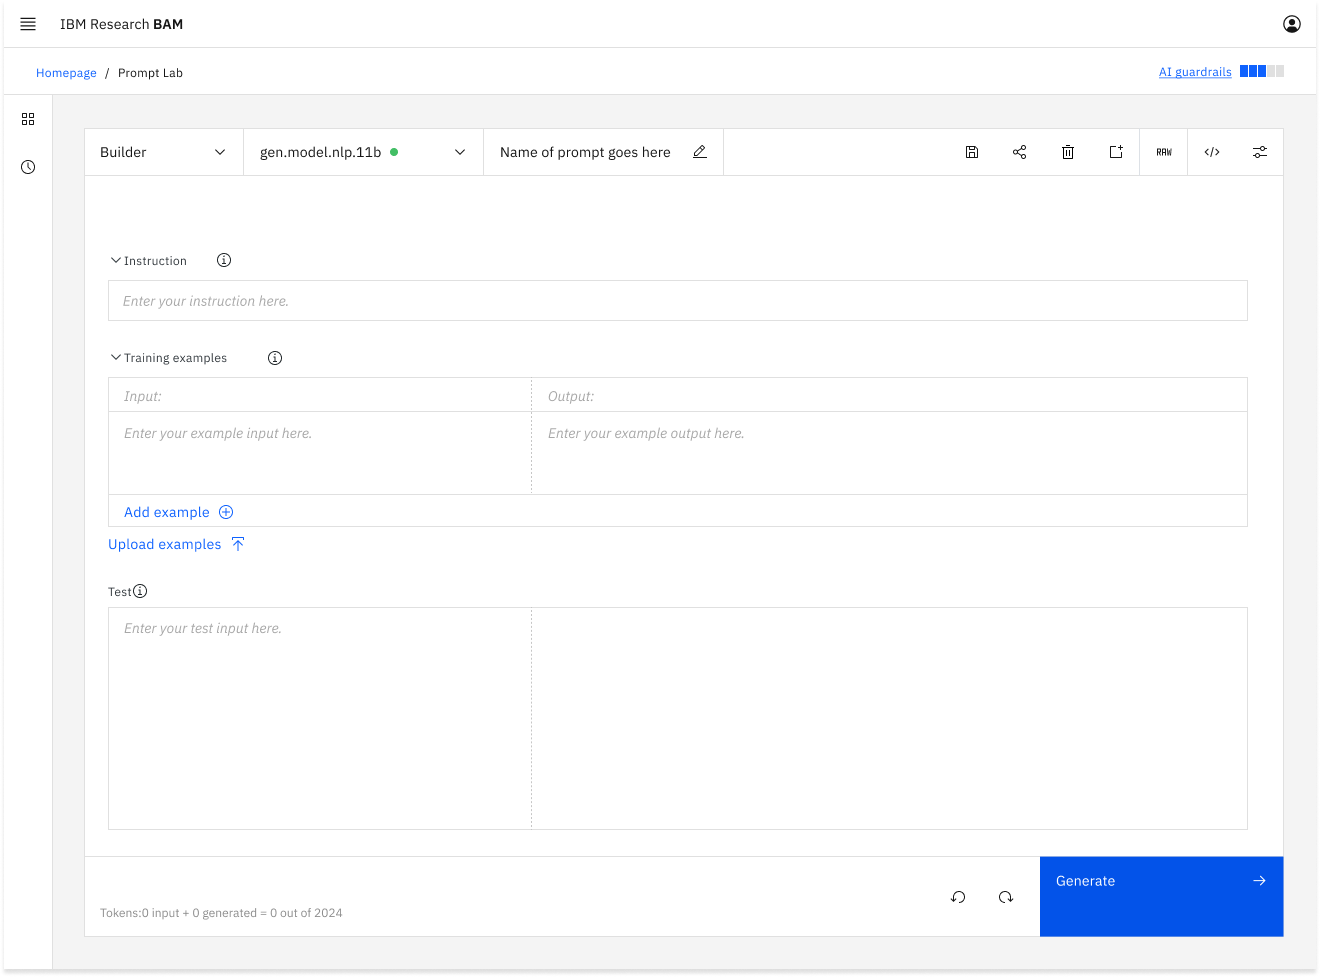Open the parameter settings sliders icon
Viewport: 1320px width, 977px height.
(1259, 152)
